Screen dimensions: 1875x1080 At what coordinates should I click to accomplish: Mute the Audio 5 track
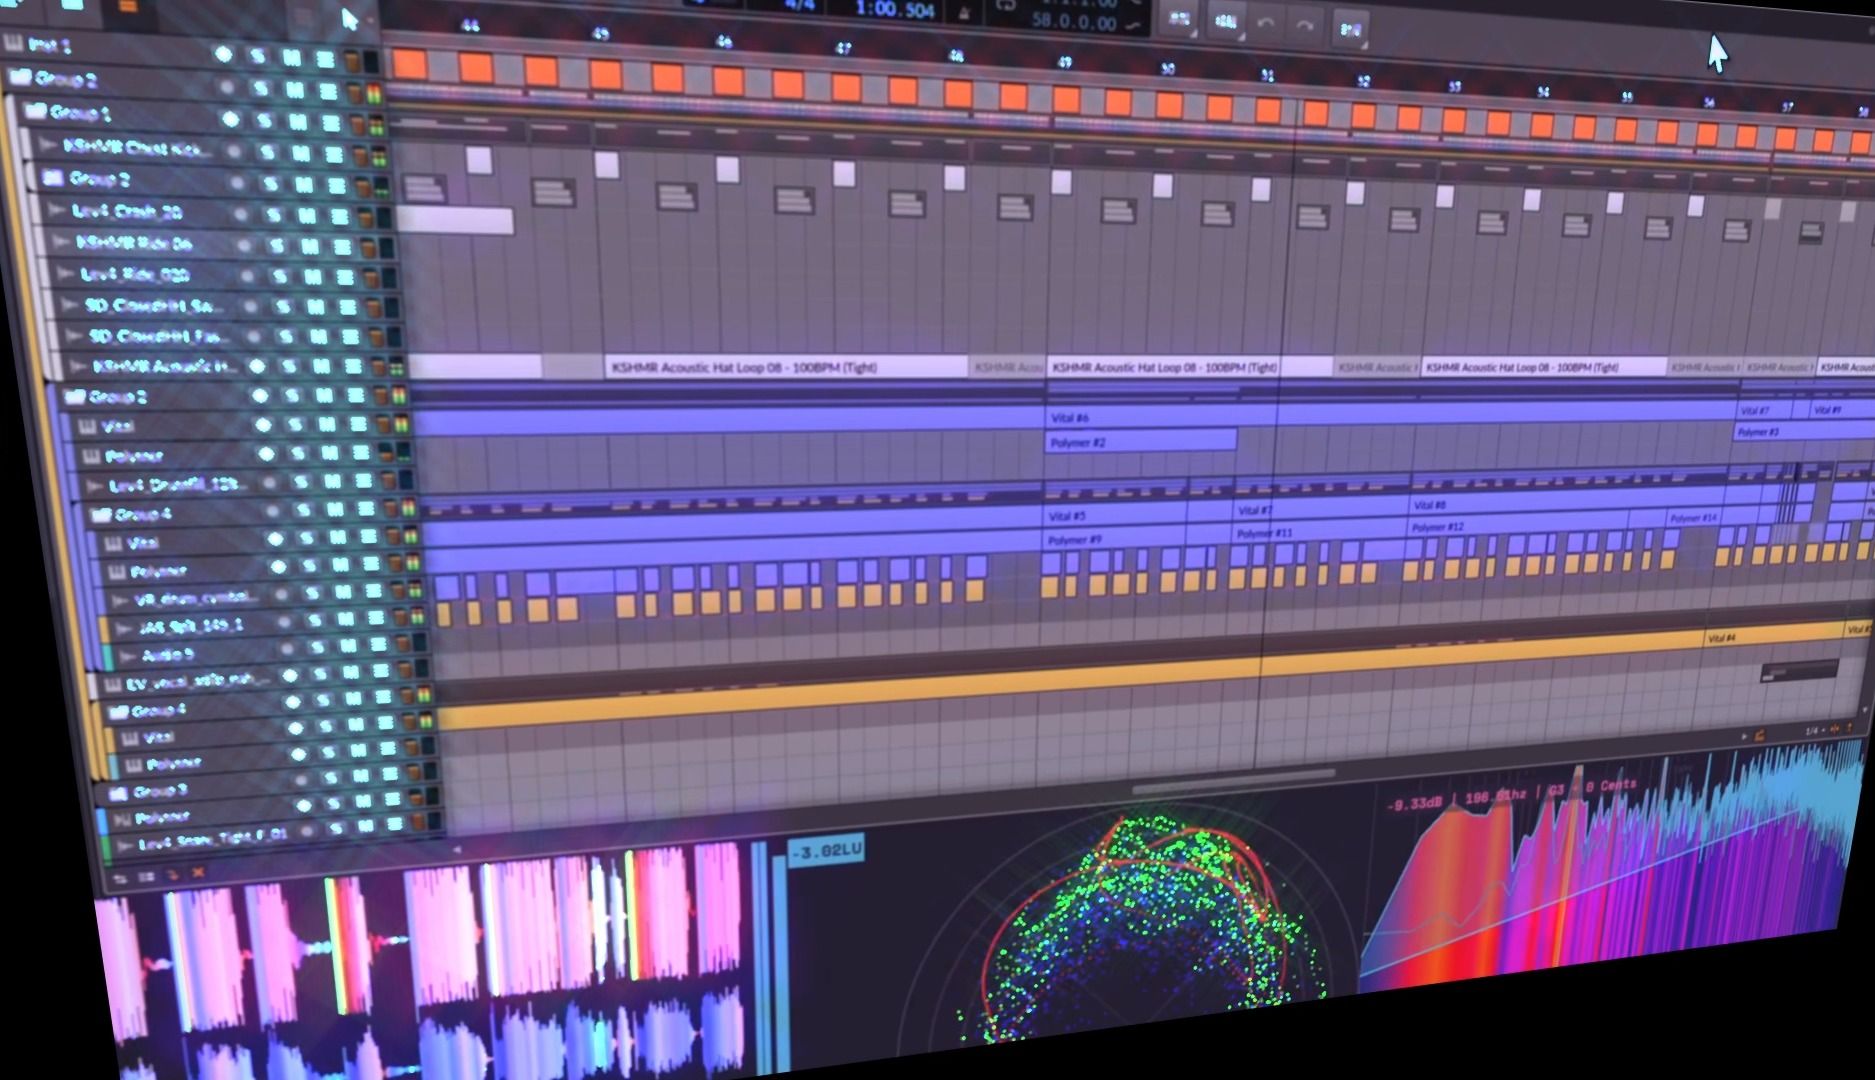(349, 647)
